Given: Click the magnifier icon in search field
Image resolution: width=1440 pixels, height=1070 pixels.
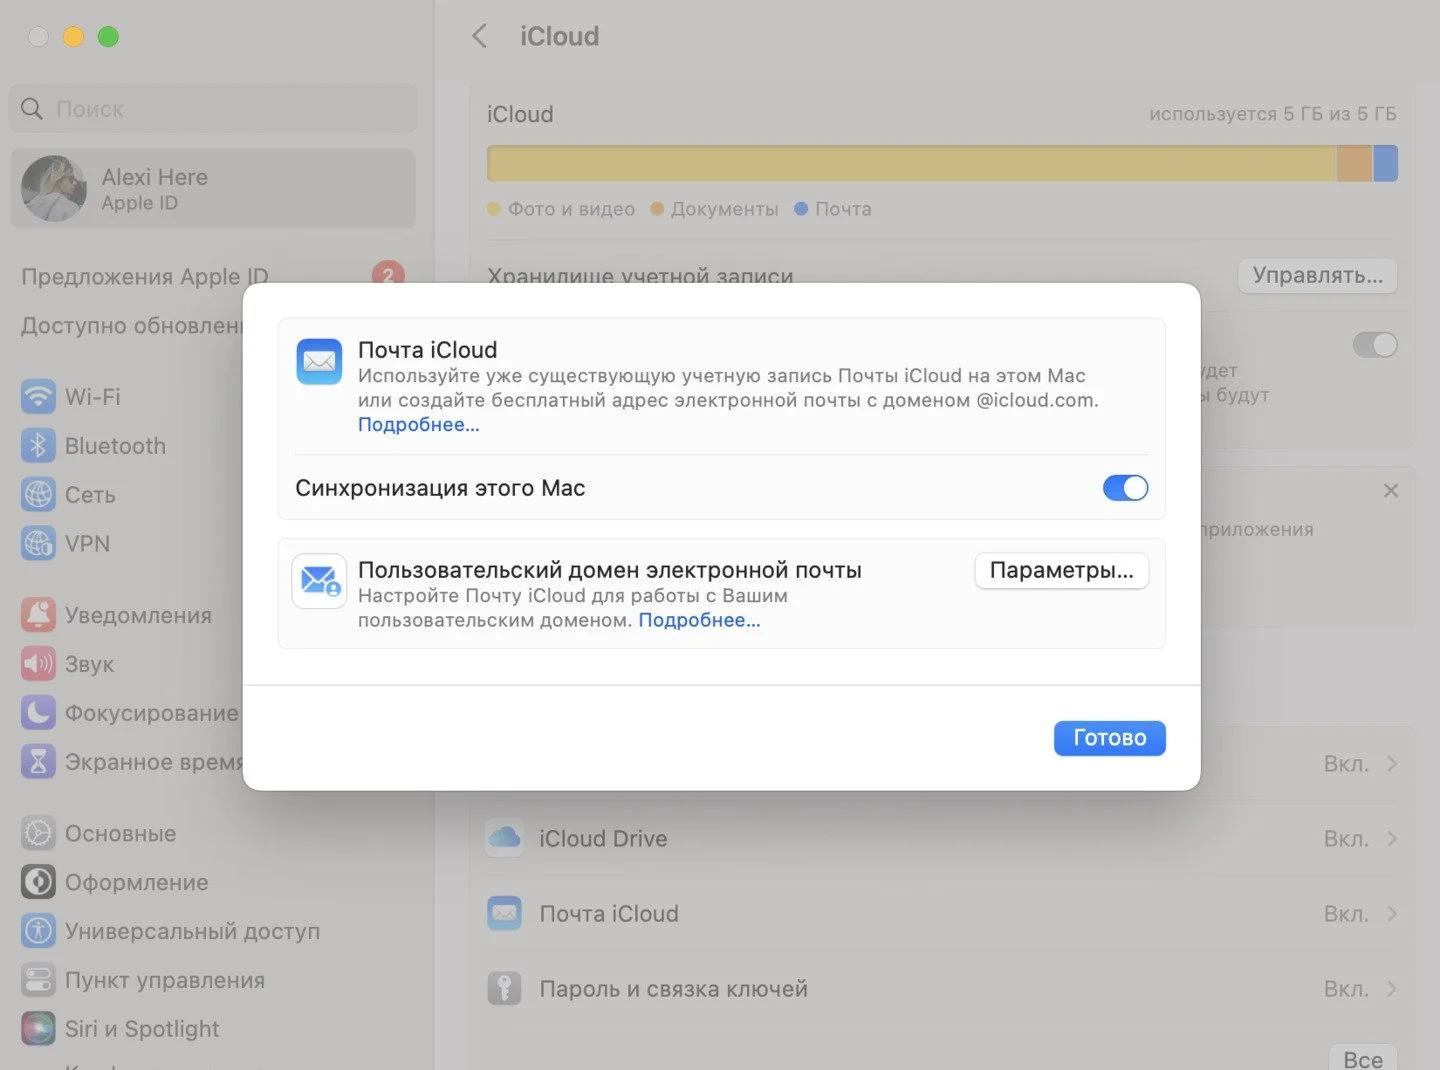Looking at the screenshot, I should [x=32, y=109].
